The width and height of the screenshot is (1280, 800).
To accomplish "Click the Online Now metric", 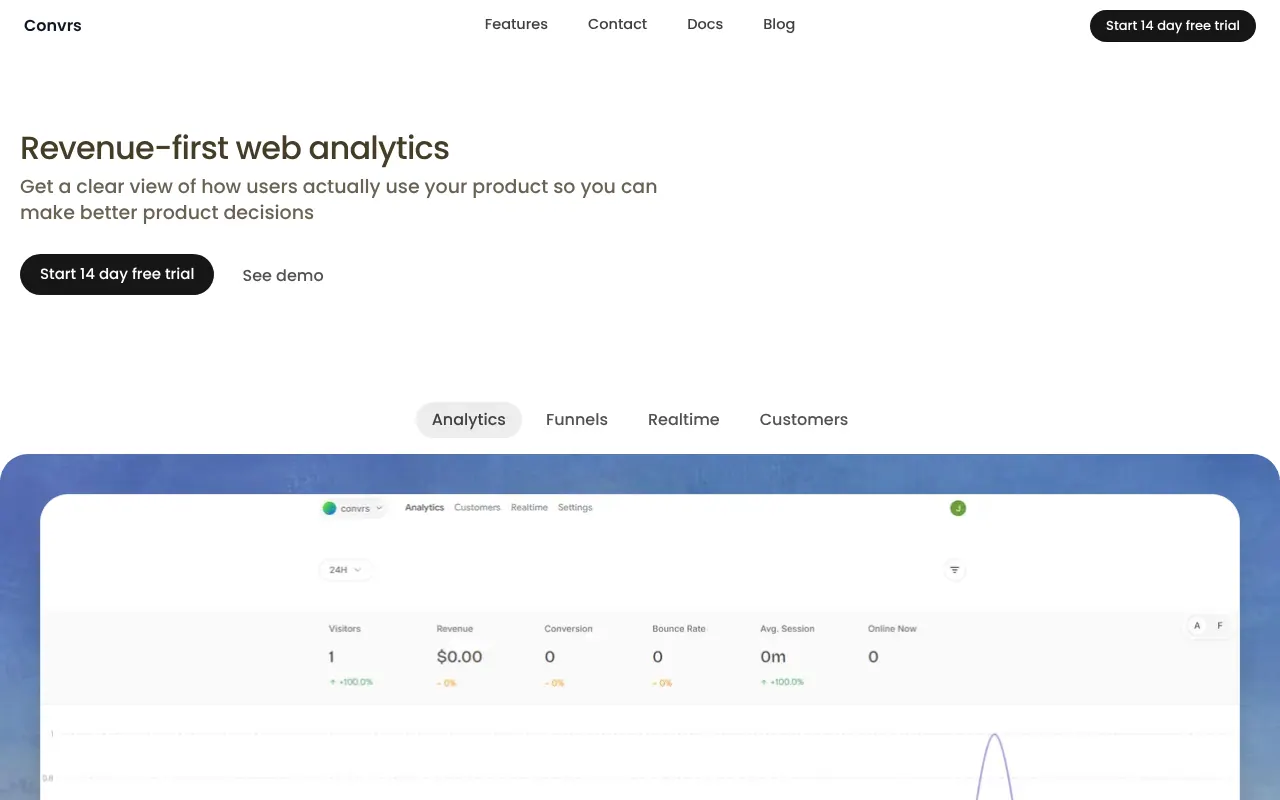I will [x=892, y=645].
